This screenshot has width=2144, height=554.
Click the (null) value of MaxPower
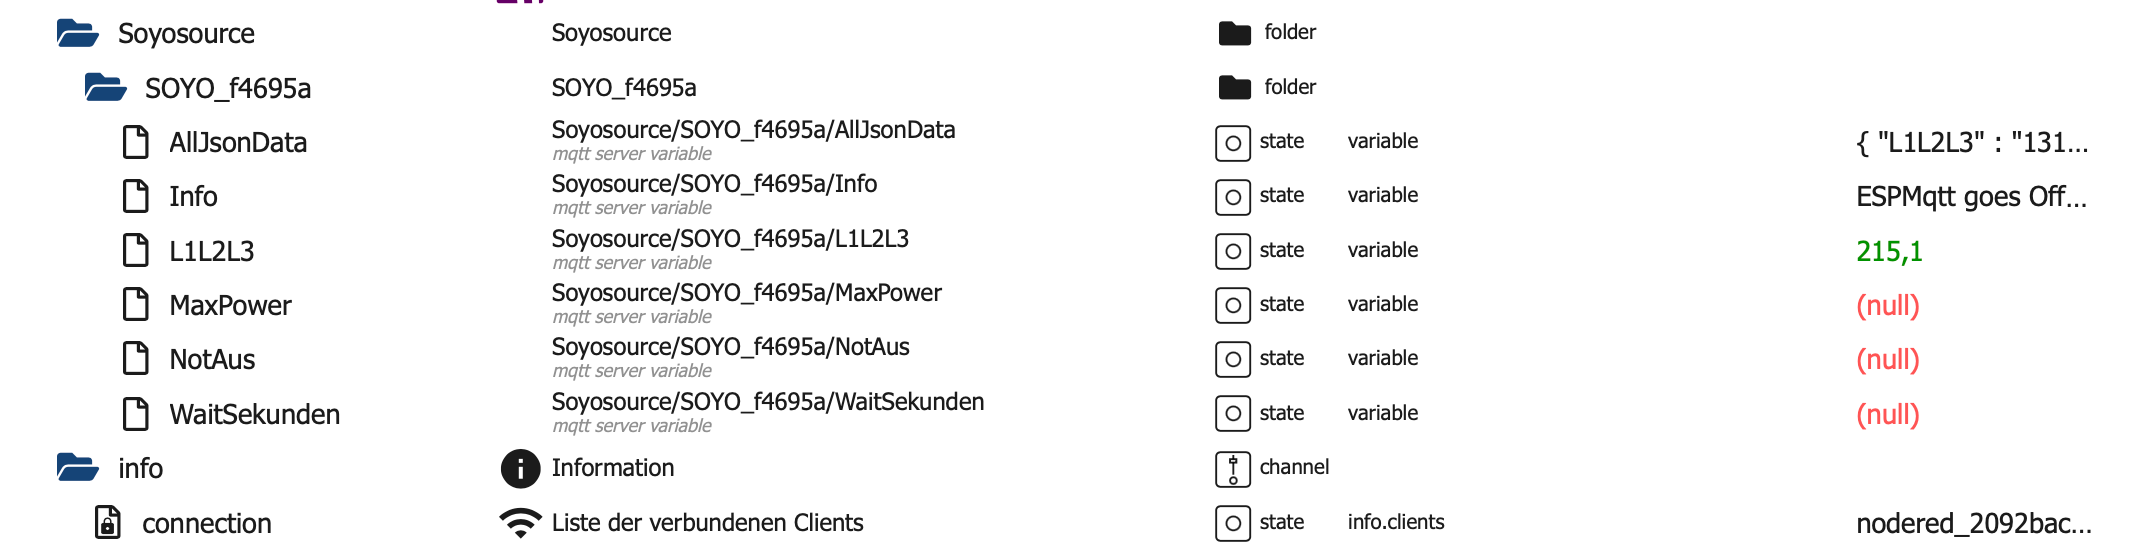[1887, 305]
